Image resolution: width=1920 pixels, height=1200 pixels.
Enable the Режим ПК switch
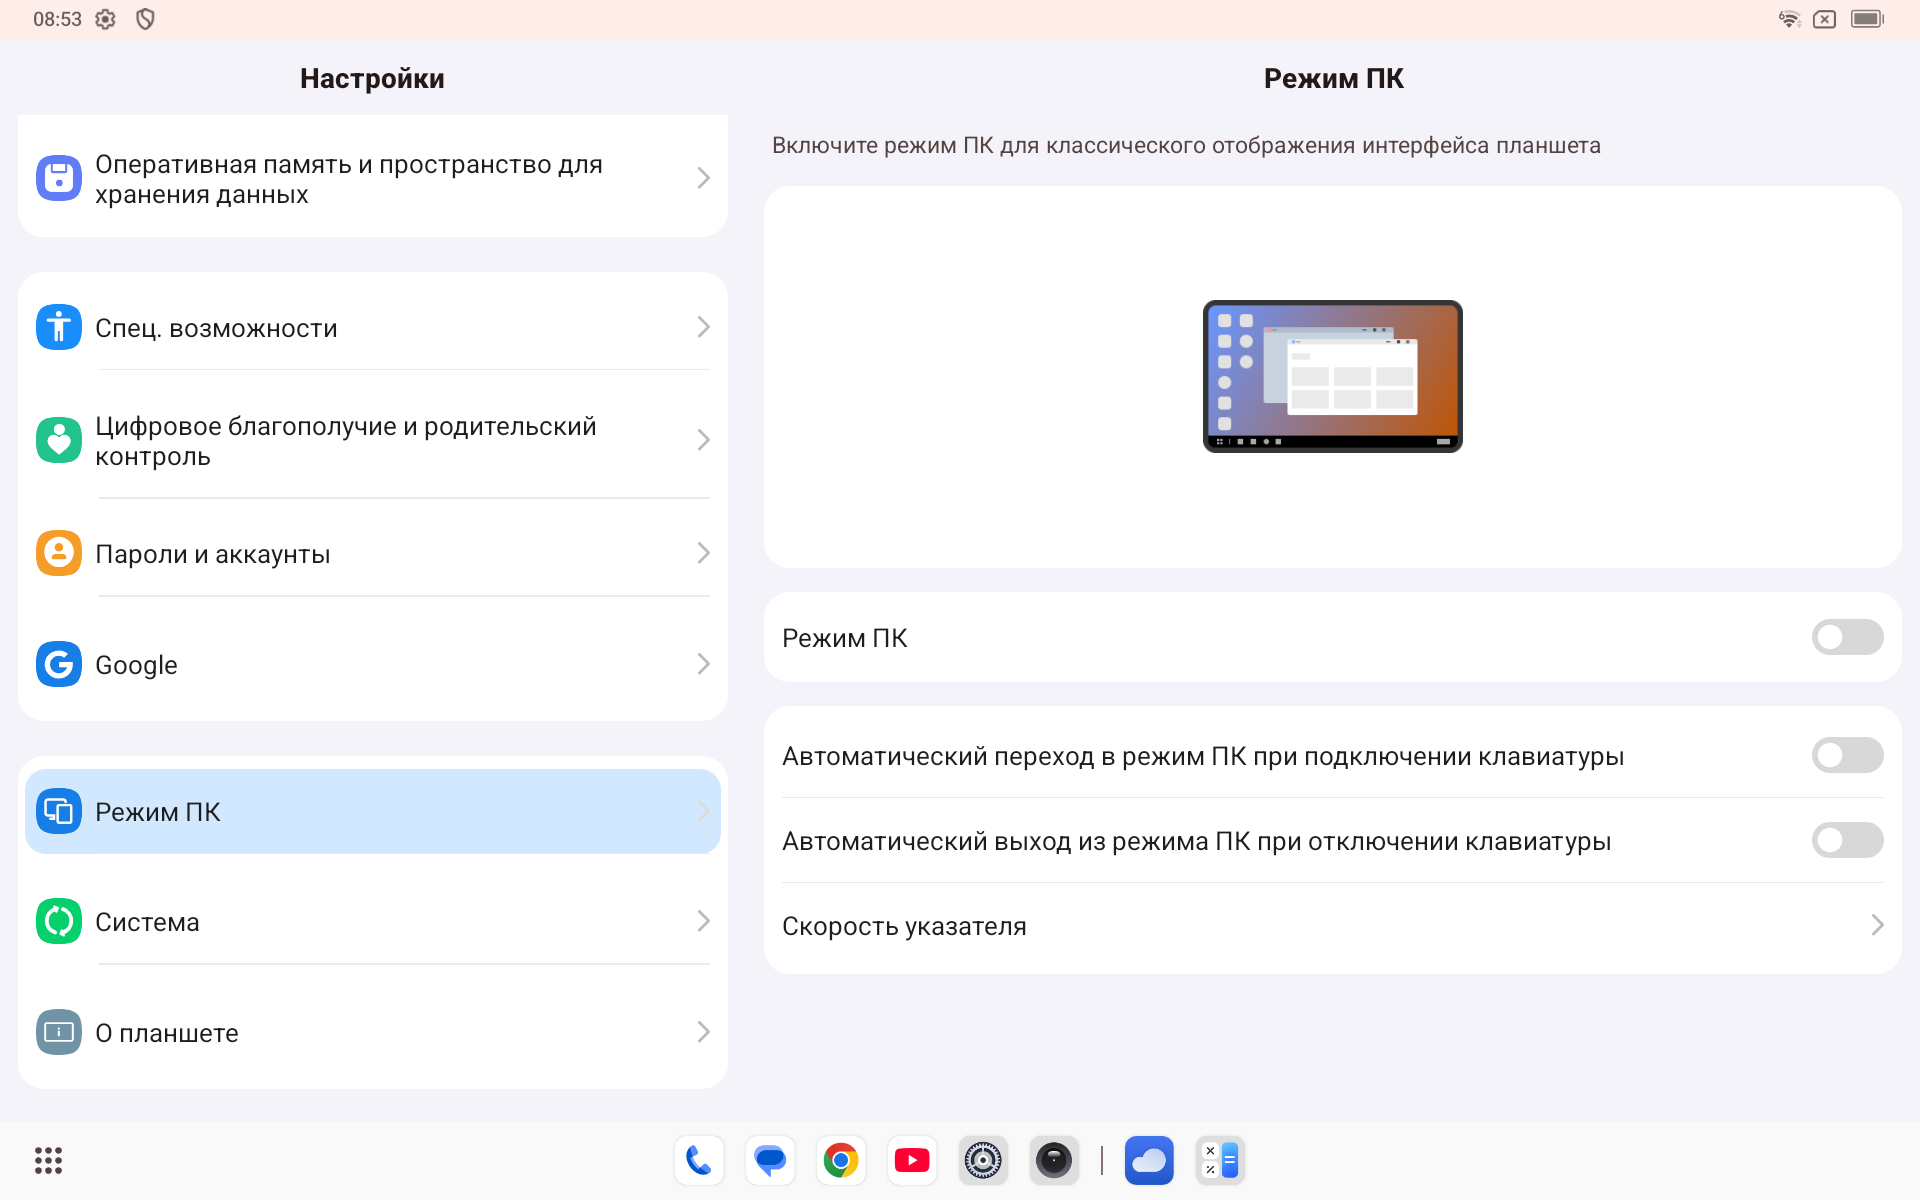pos(1846,637)
